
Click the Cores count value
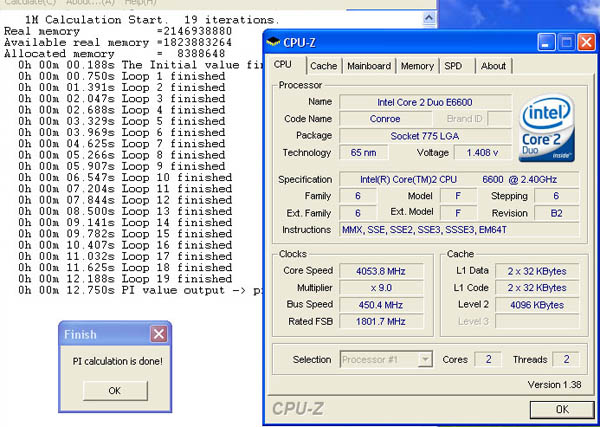pyautogui.click(x=488, y=359)
